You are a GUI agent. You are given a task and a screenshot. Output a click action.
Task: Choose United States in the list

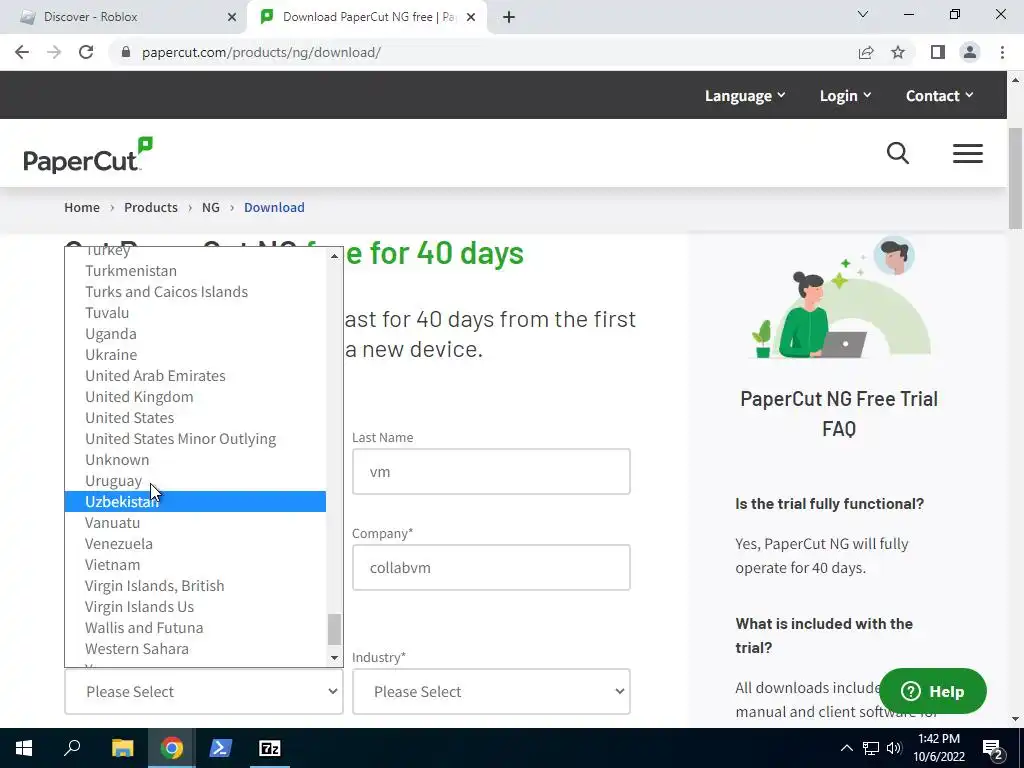click(x=195, y=417)
